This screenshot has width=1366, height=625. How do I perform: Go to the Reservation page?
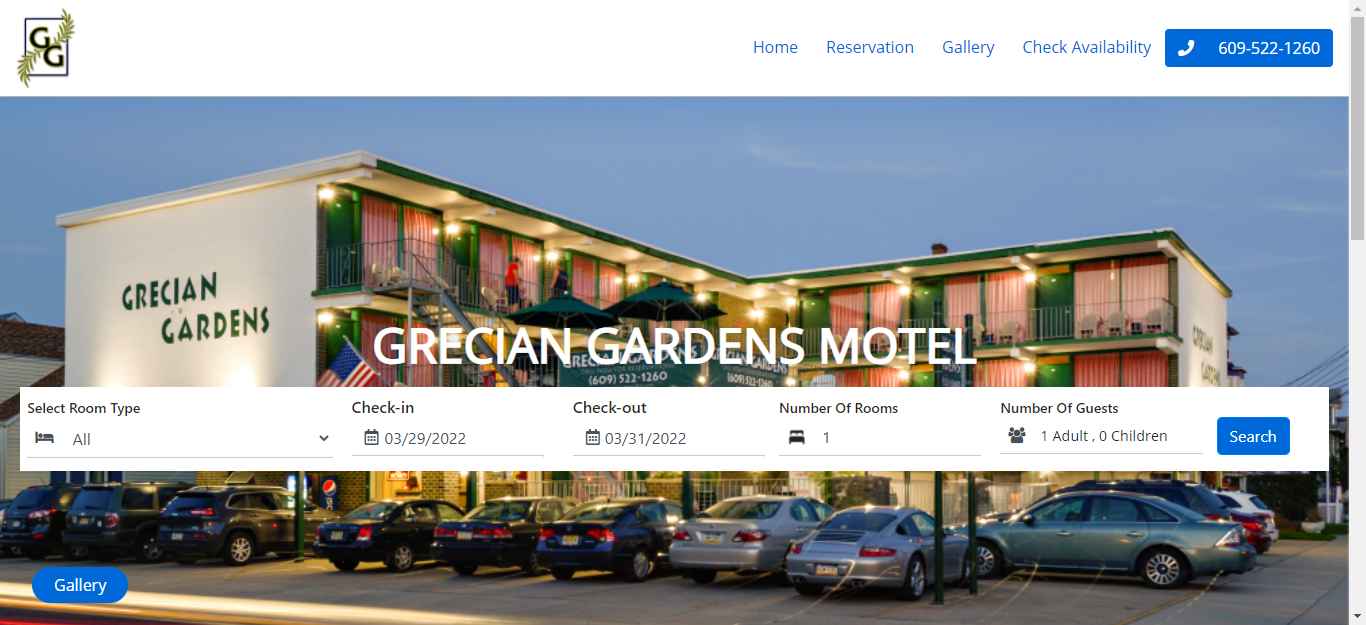(x=870, y=47)
